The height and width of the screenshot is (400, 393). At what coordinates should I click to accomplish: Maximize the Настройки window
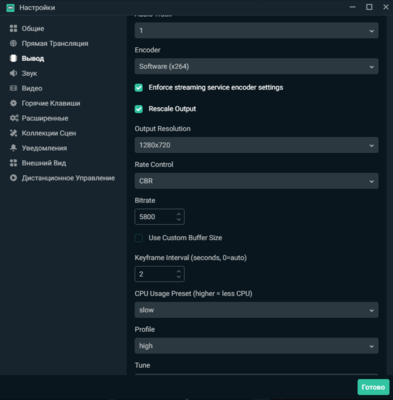click(x=369, y=7)
